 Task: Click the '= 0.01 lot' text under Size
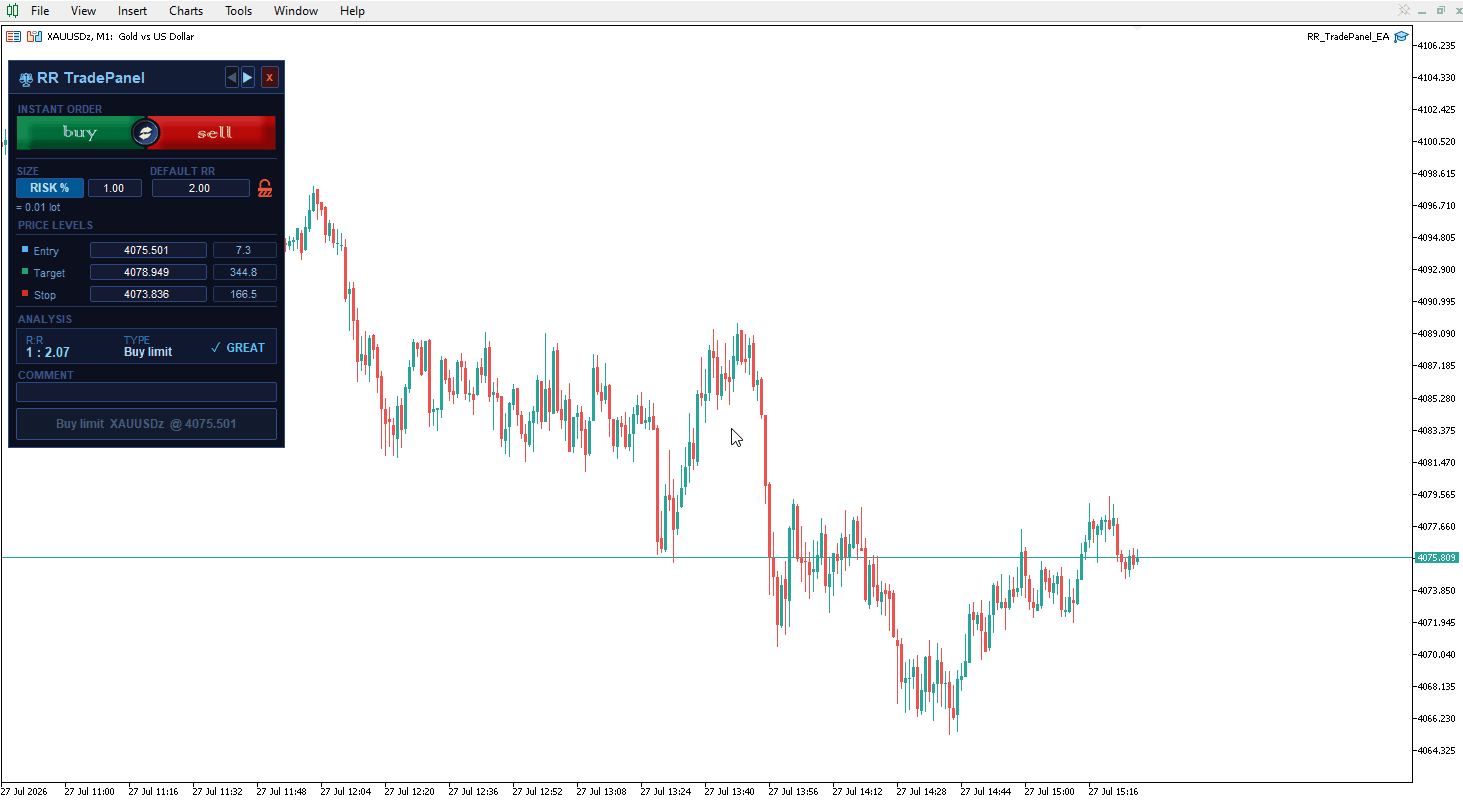[38, 208]
